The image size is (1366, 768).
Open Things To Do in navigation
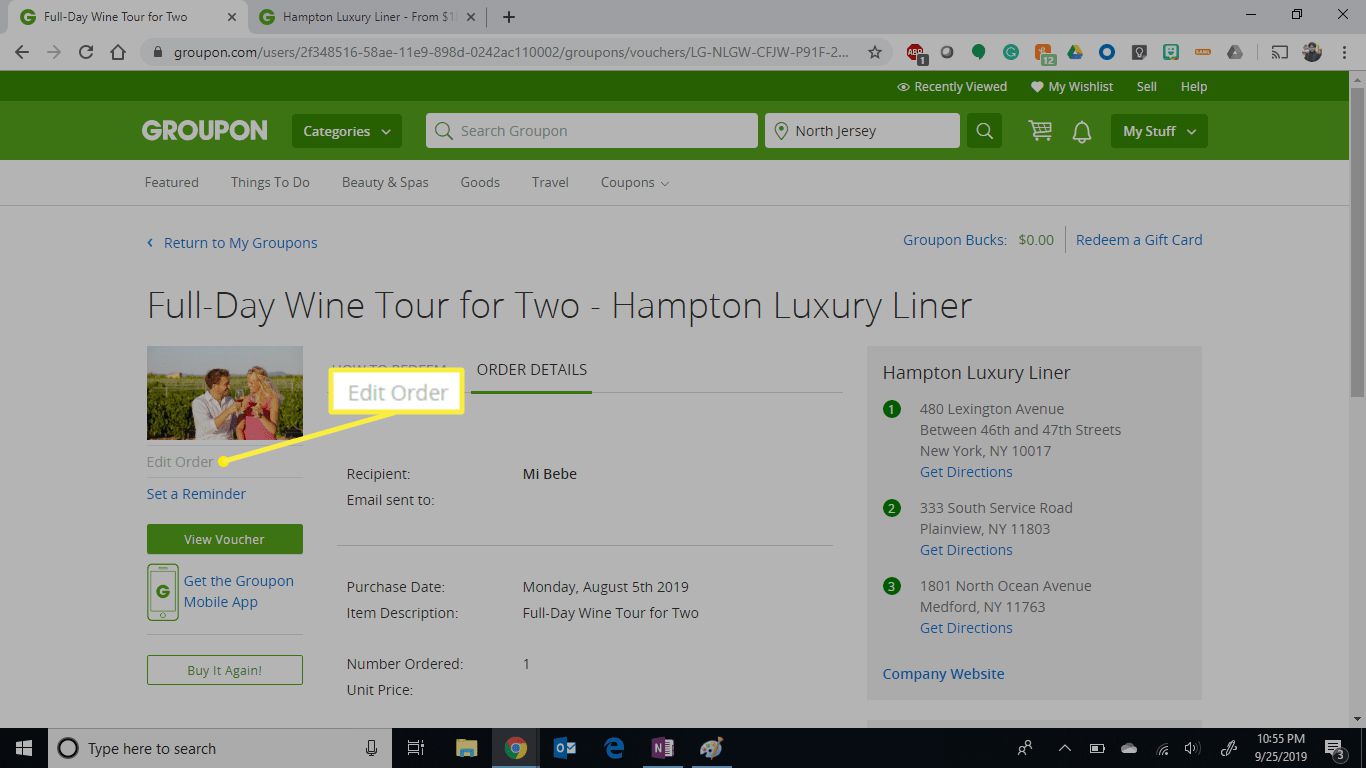pos(270,182)
